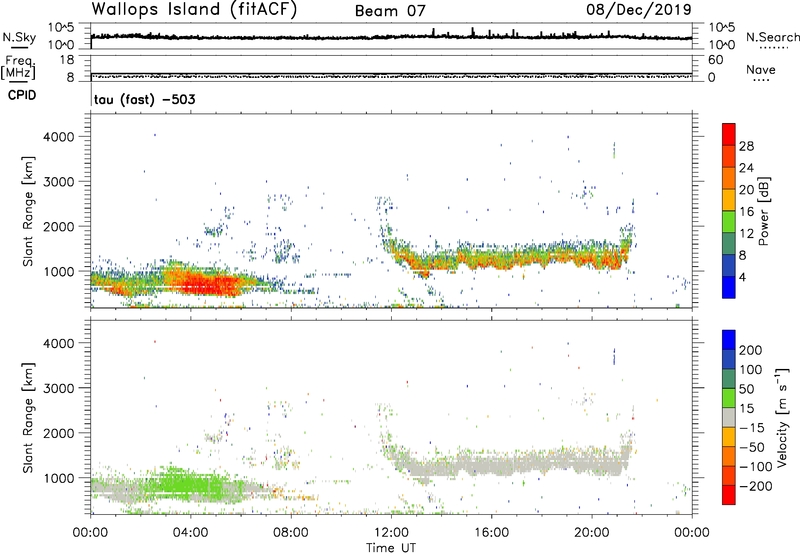The height and width of the screenshot is (554, 800).
Task: Click the '1000' tick on the velocity panel
Action: click(x=58, y=478)
